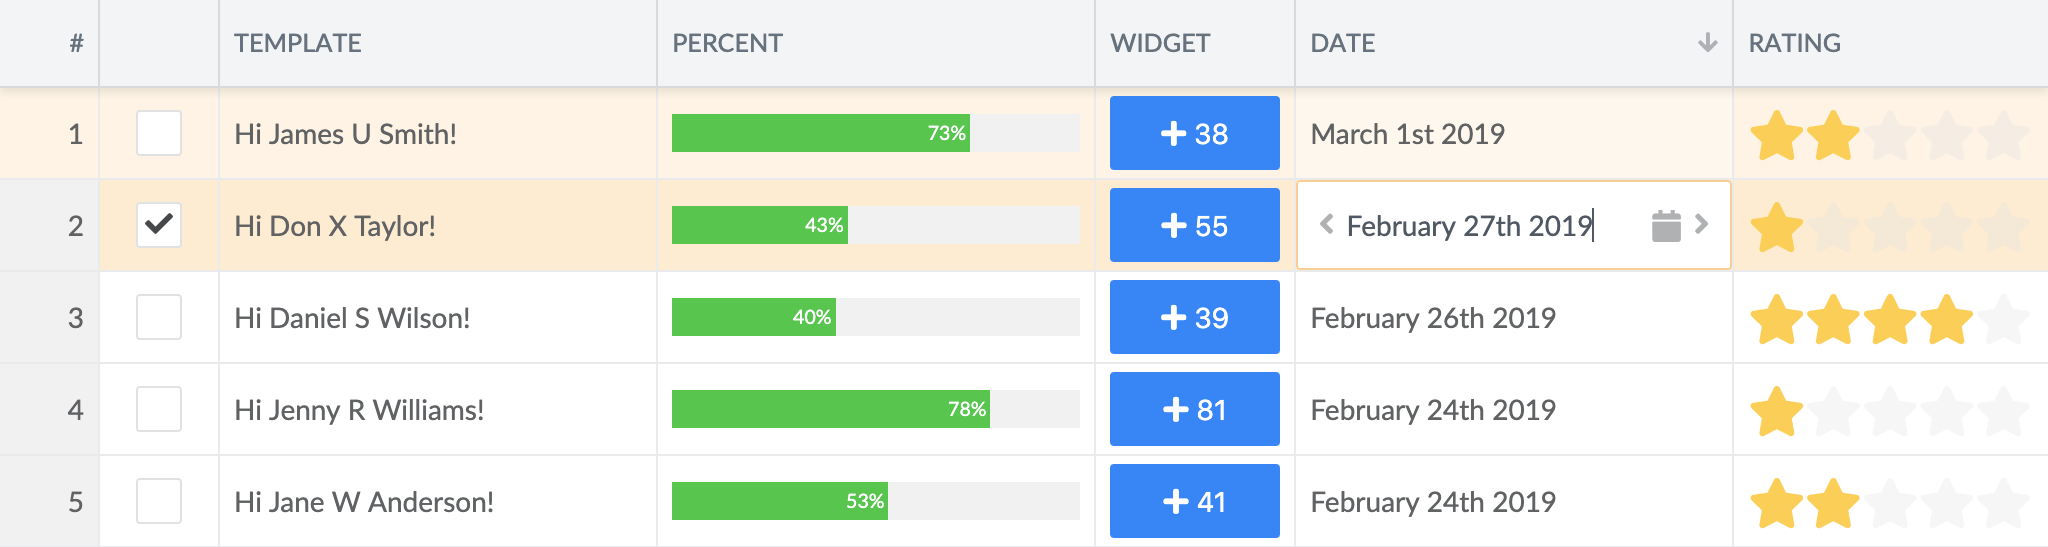Image resolution: width=2048 pixels, height=547 pixels.
Task: Set James U Smith rating to five stars
Action: coord(2003,135)
